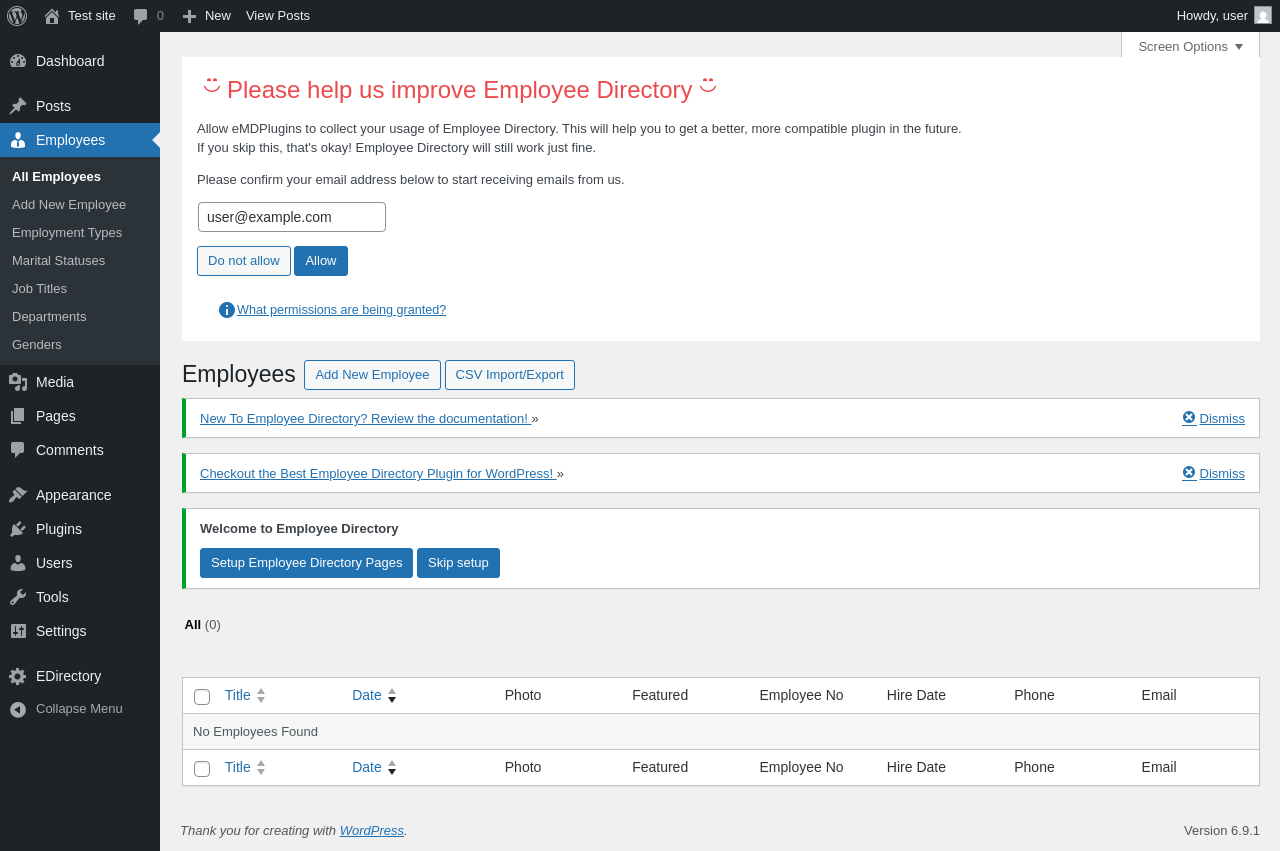Click the user avatar in the admin bar
The width and height of the screenshot is (1280, 851).
(x=1263, y=16)
